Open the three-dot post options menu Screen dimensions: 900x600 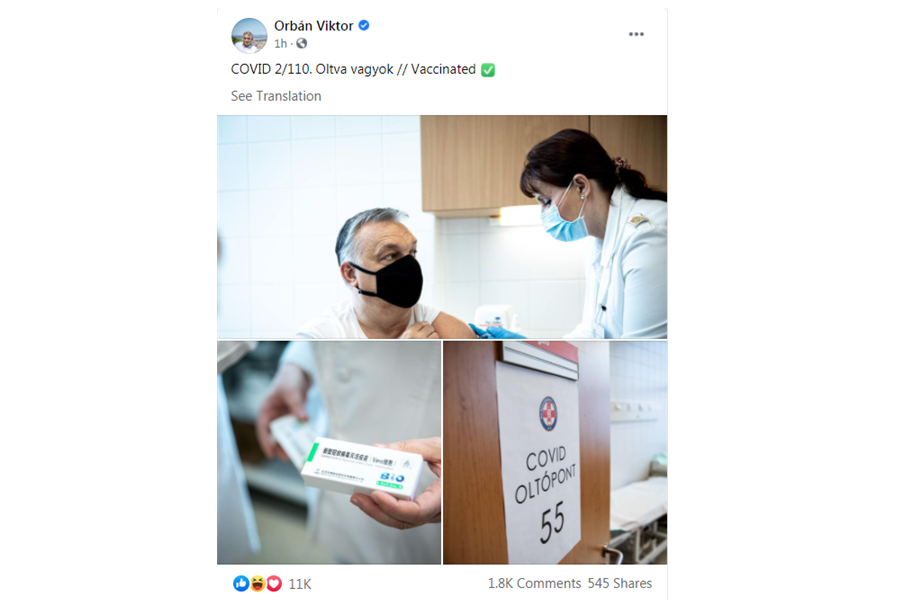tap(636, 34)
